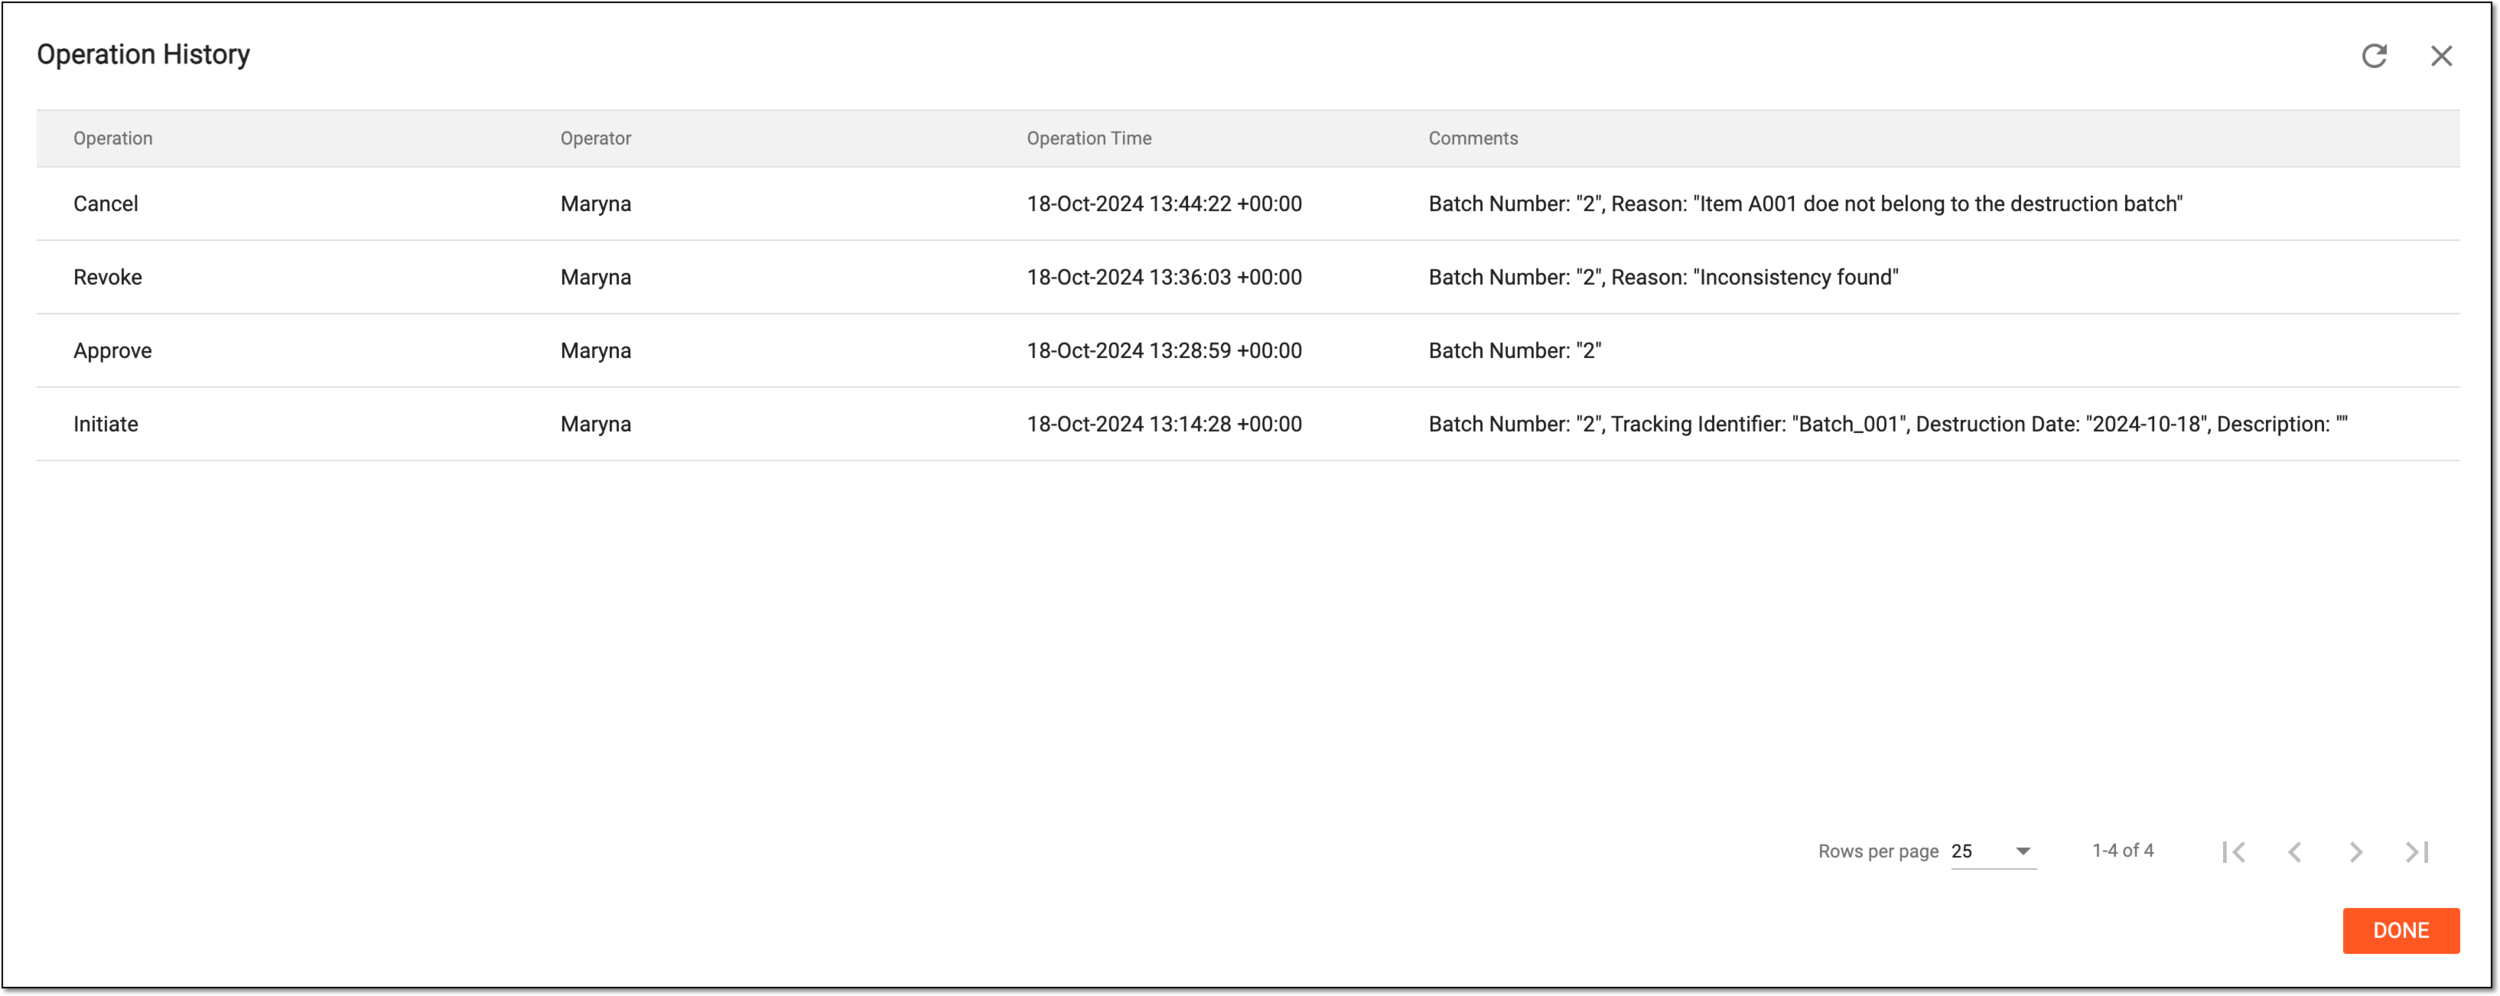Click the DONE button
This screenshot has width=2500, height=996.
[x=2401, y=931]
